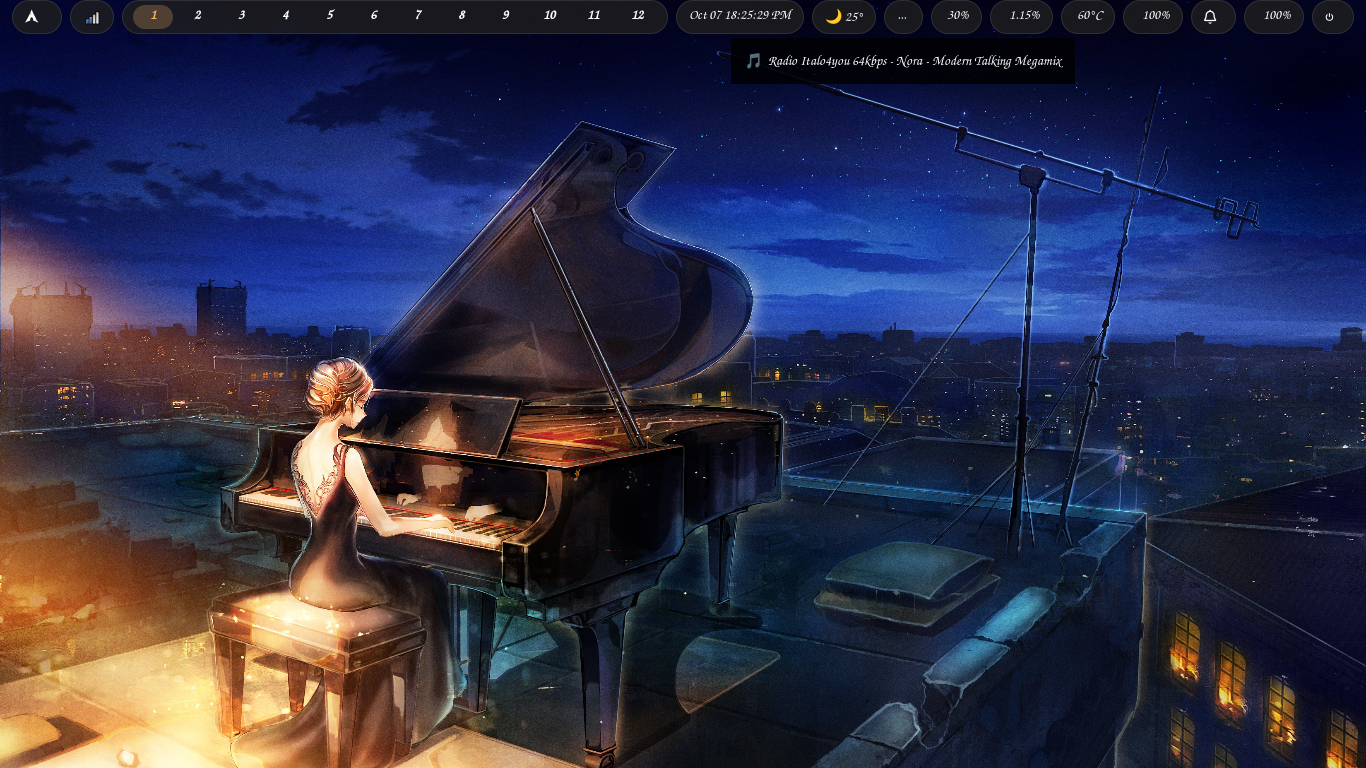The image size is (1366, 768).
Task: Click the 100% module beside power icon
Action: point(1274,17)
